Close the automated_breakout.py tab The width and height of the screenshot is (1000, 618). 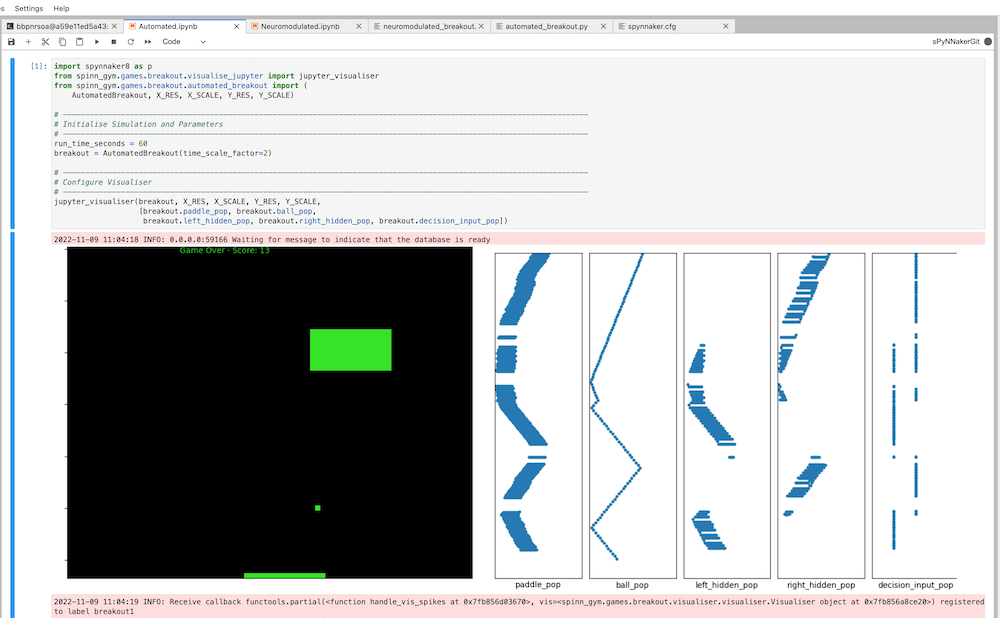point(603,26)
